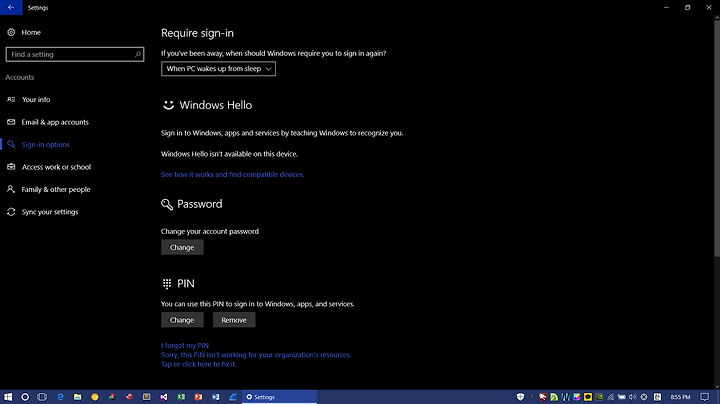This screenshot has width=720, height=404.
Task: Click the scrollbar down arrow
Action: point(717,387)
